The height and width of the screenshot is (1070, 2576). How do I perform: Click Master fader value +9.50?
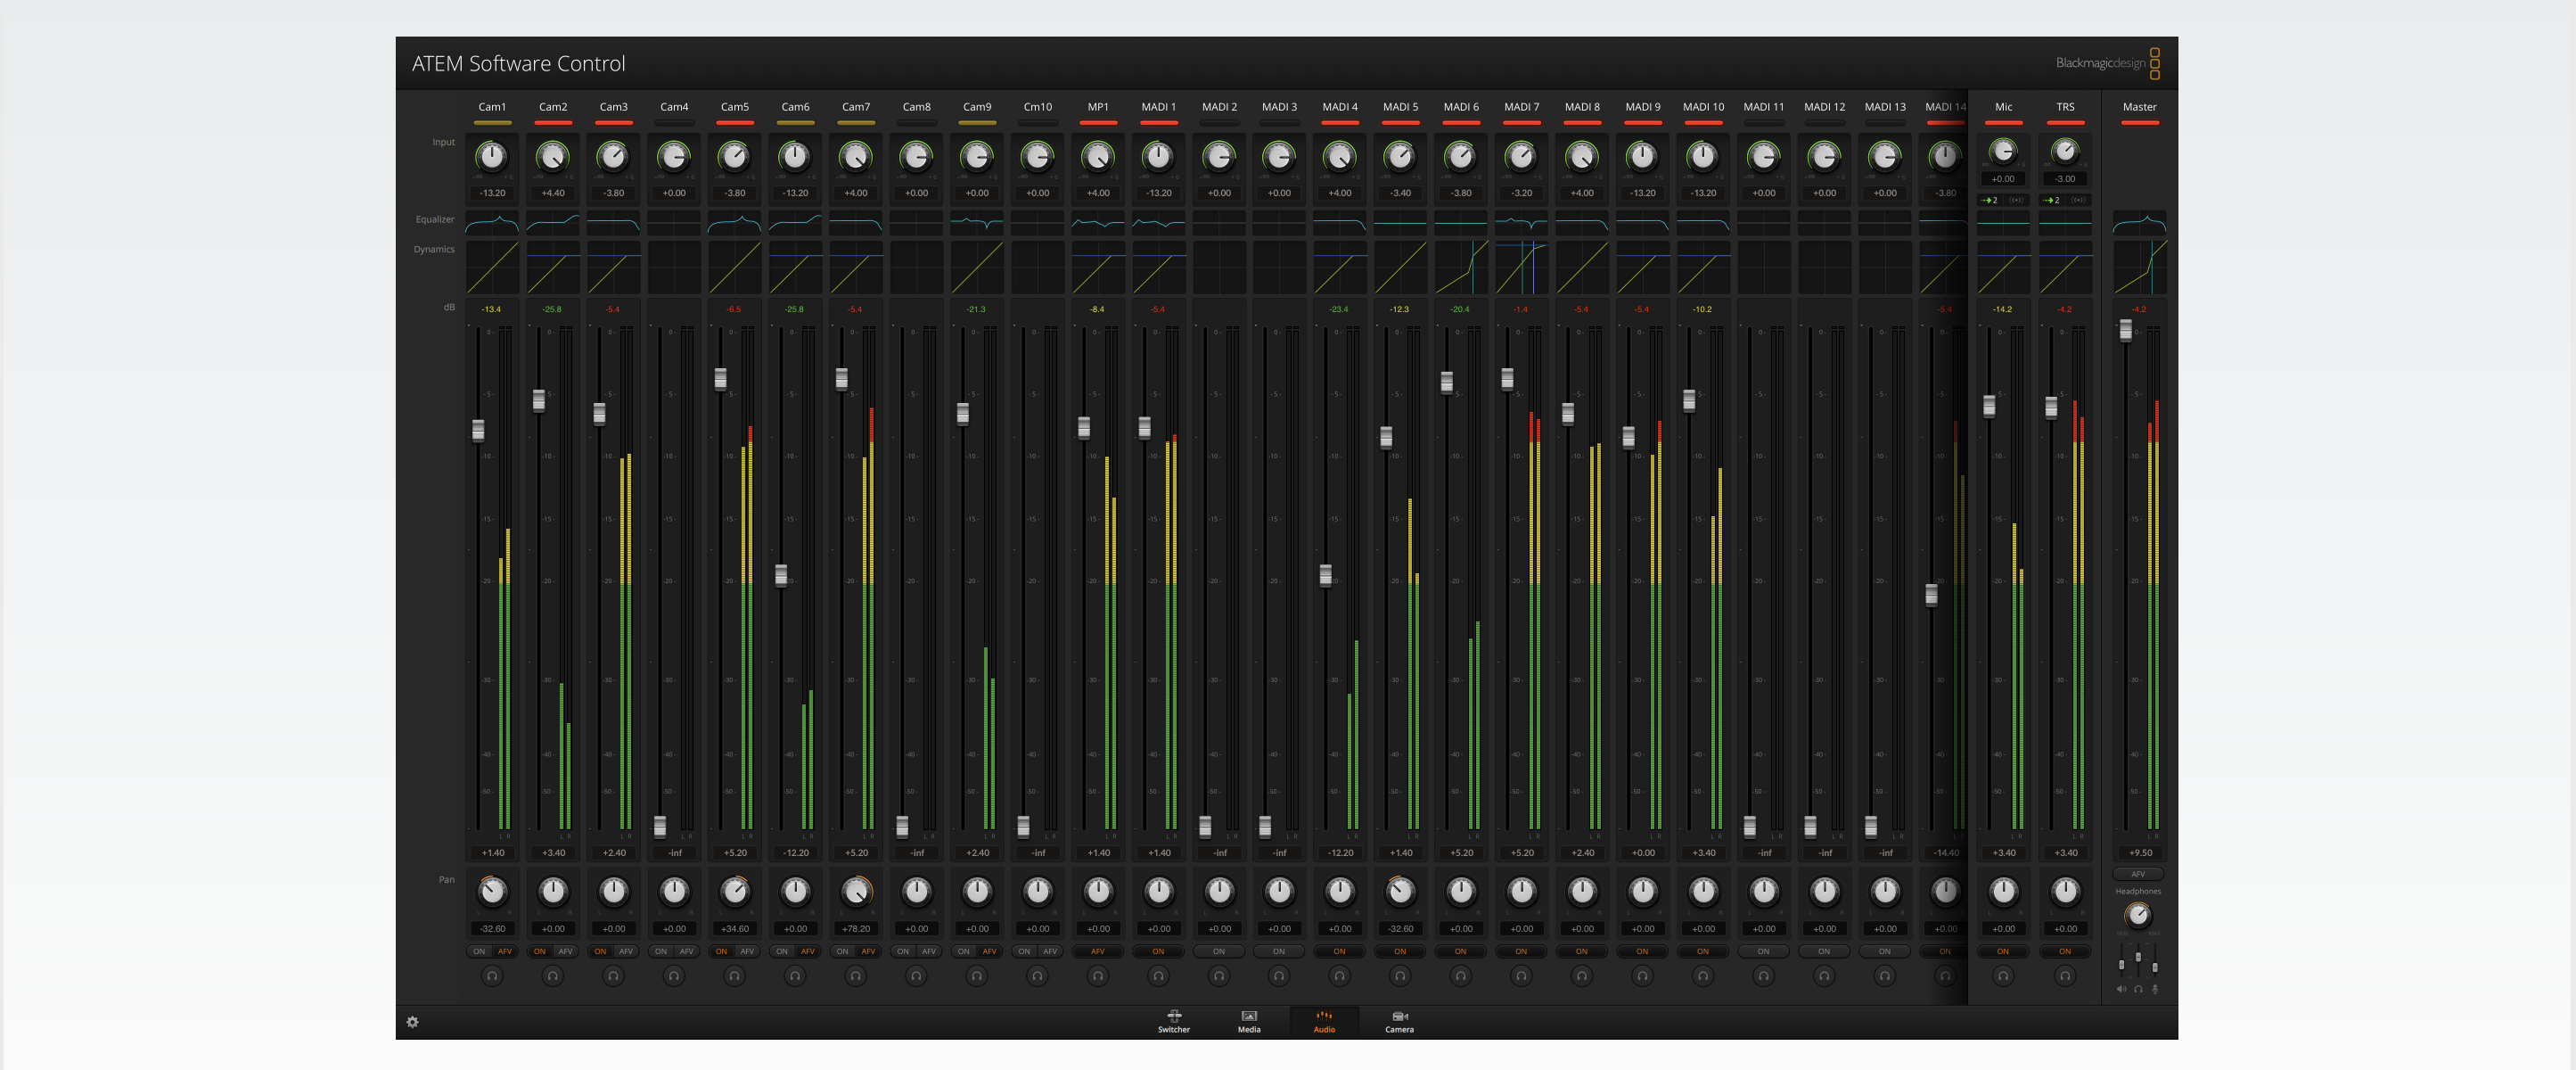pyautogui.click(x=2140, y=853)
